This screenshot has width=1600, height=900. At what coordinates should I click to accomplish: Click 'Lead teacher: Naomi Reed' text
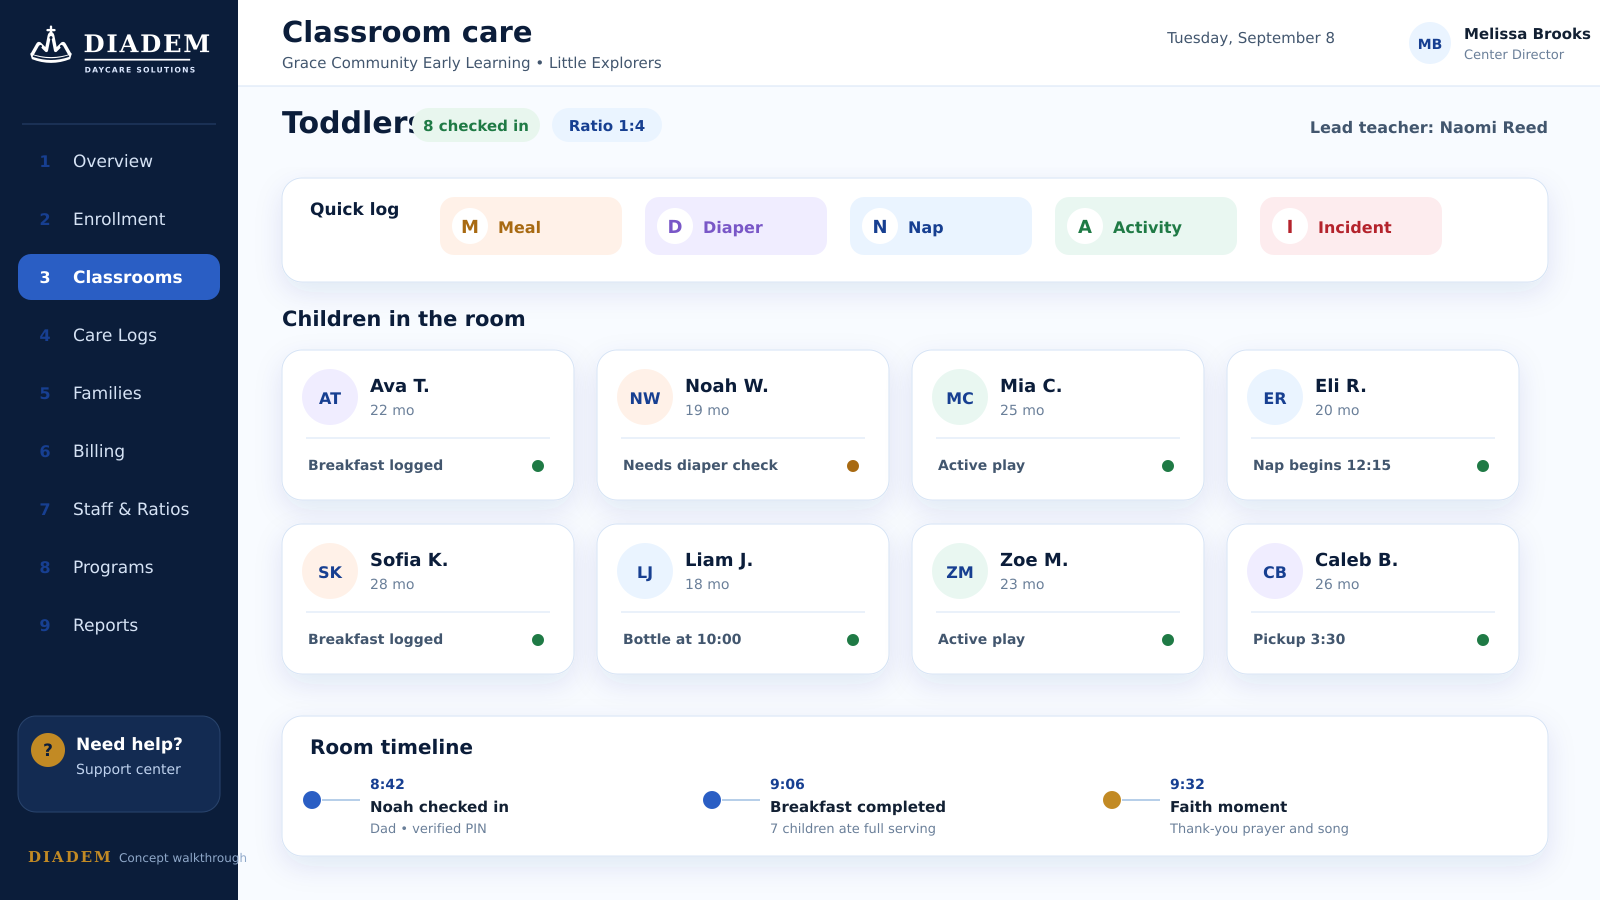tap(1429, 127)
